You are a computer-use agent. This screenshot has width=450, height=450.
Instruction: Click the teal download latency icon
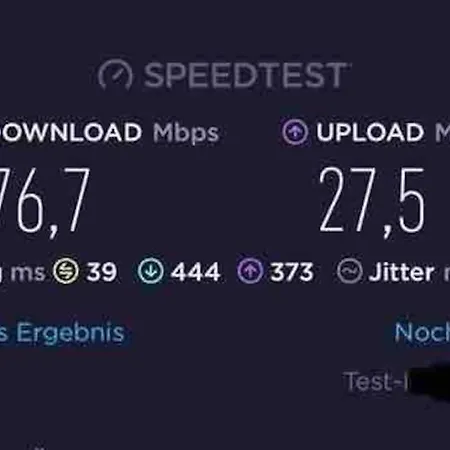151,271
